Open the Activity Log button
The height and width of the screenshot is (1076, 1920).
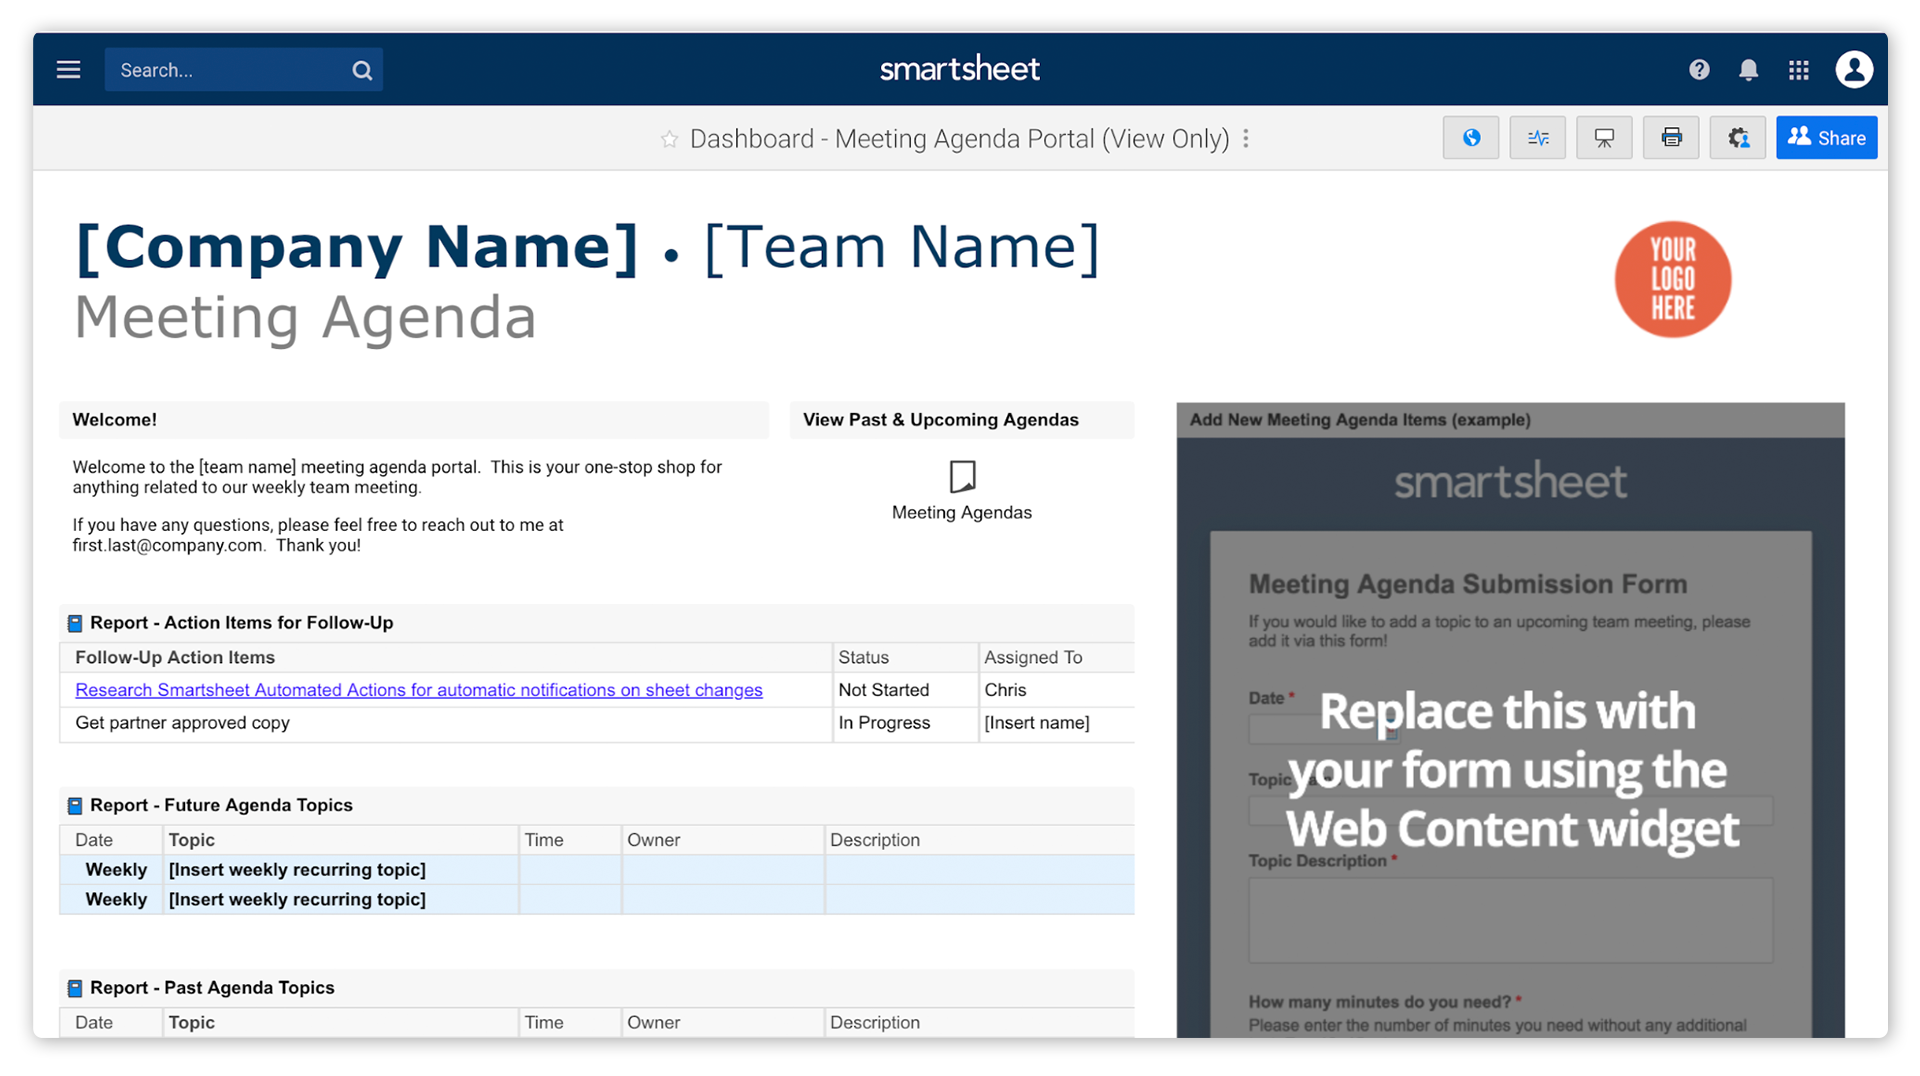1537,138
